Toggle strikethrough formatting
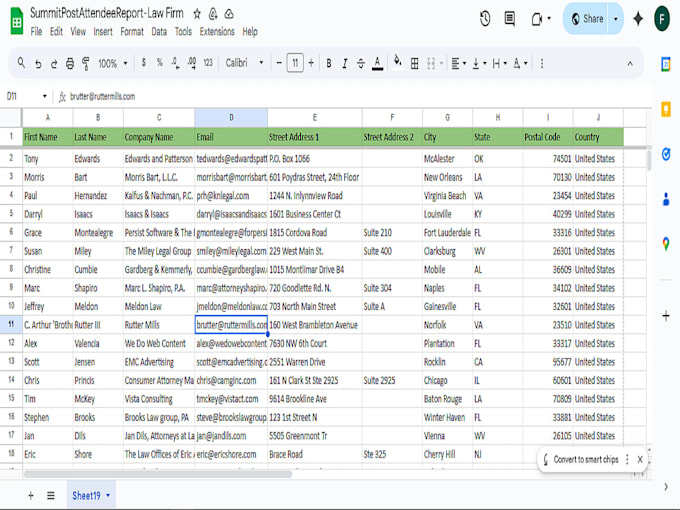 [x=361, y=64]
